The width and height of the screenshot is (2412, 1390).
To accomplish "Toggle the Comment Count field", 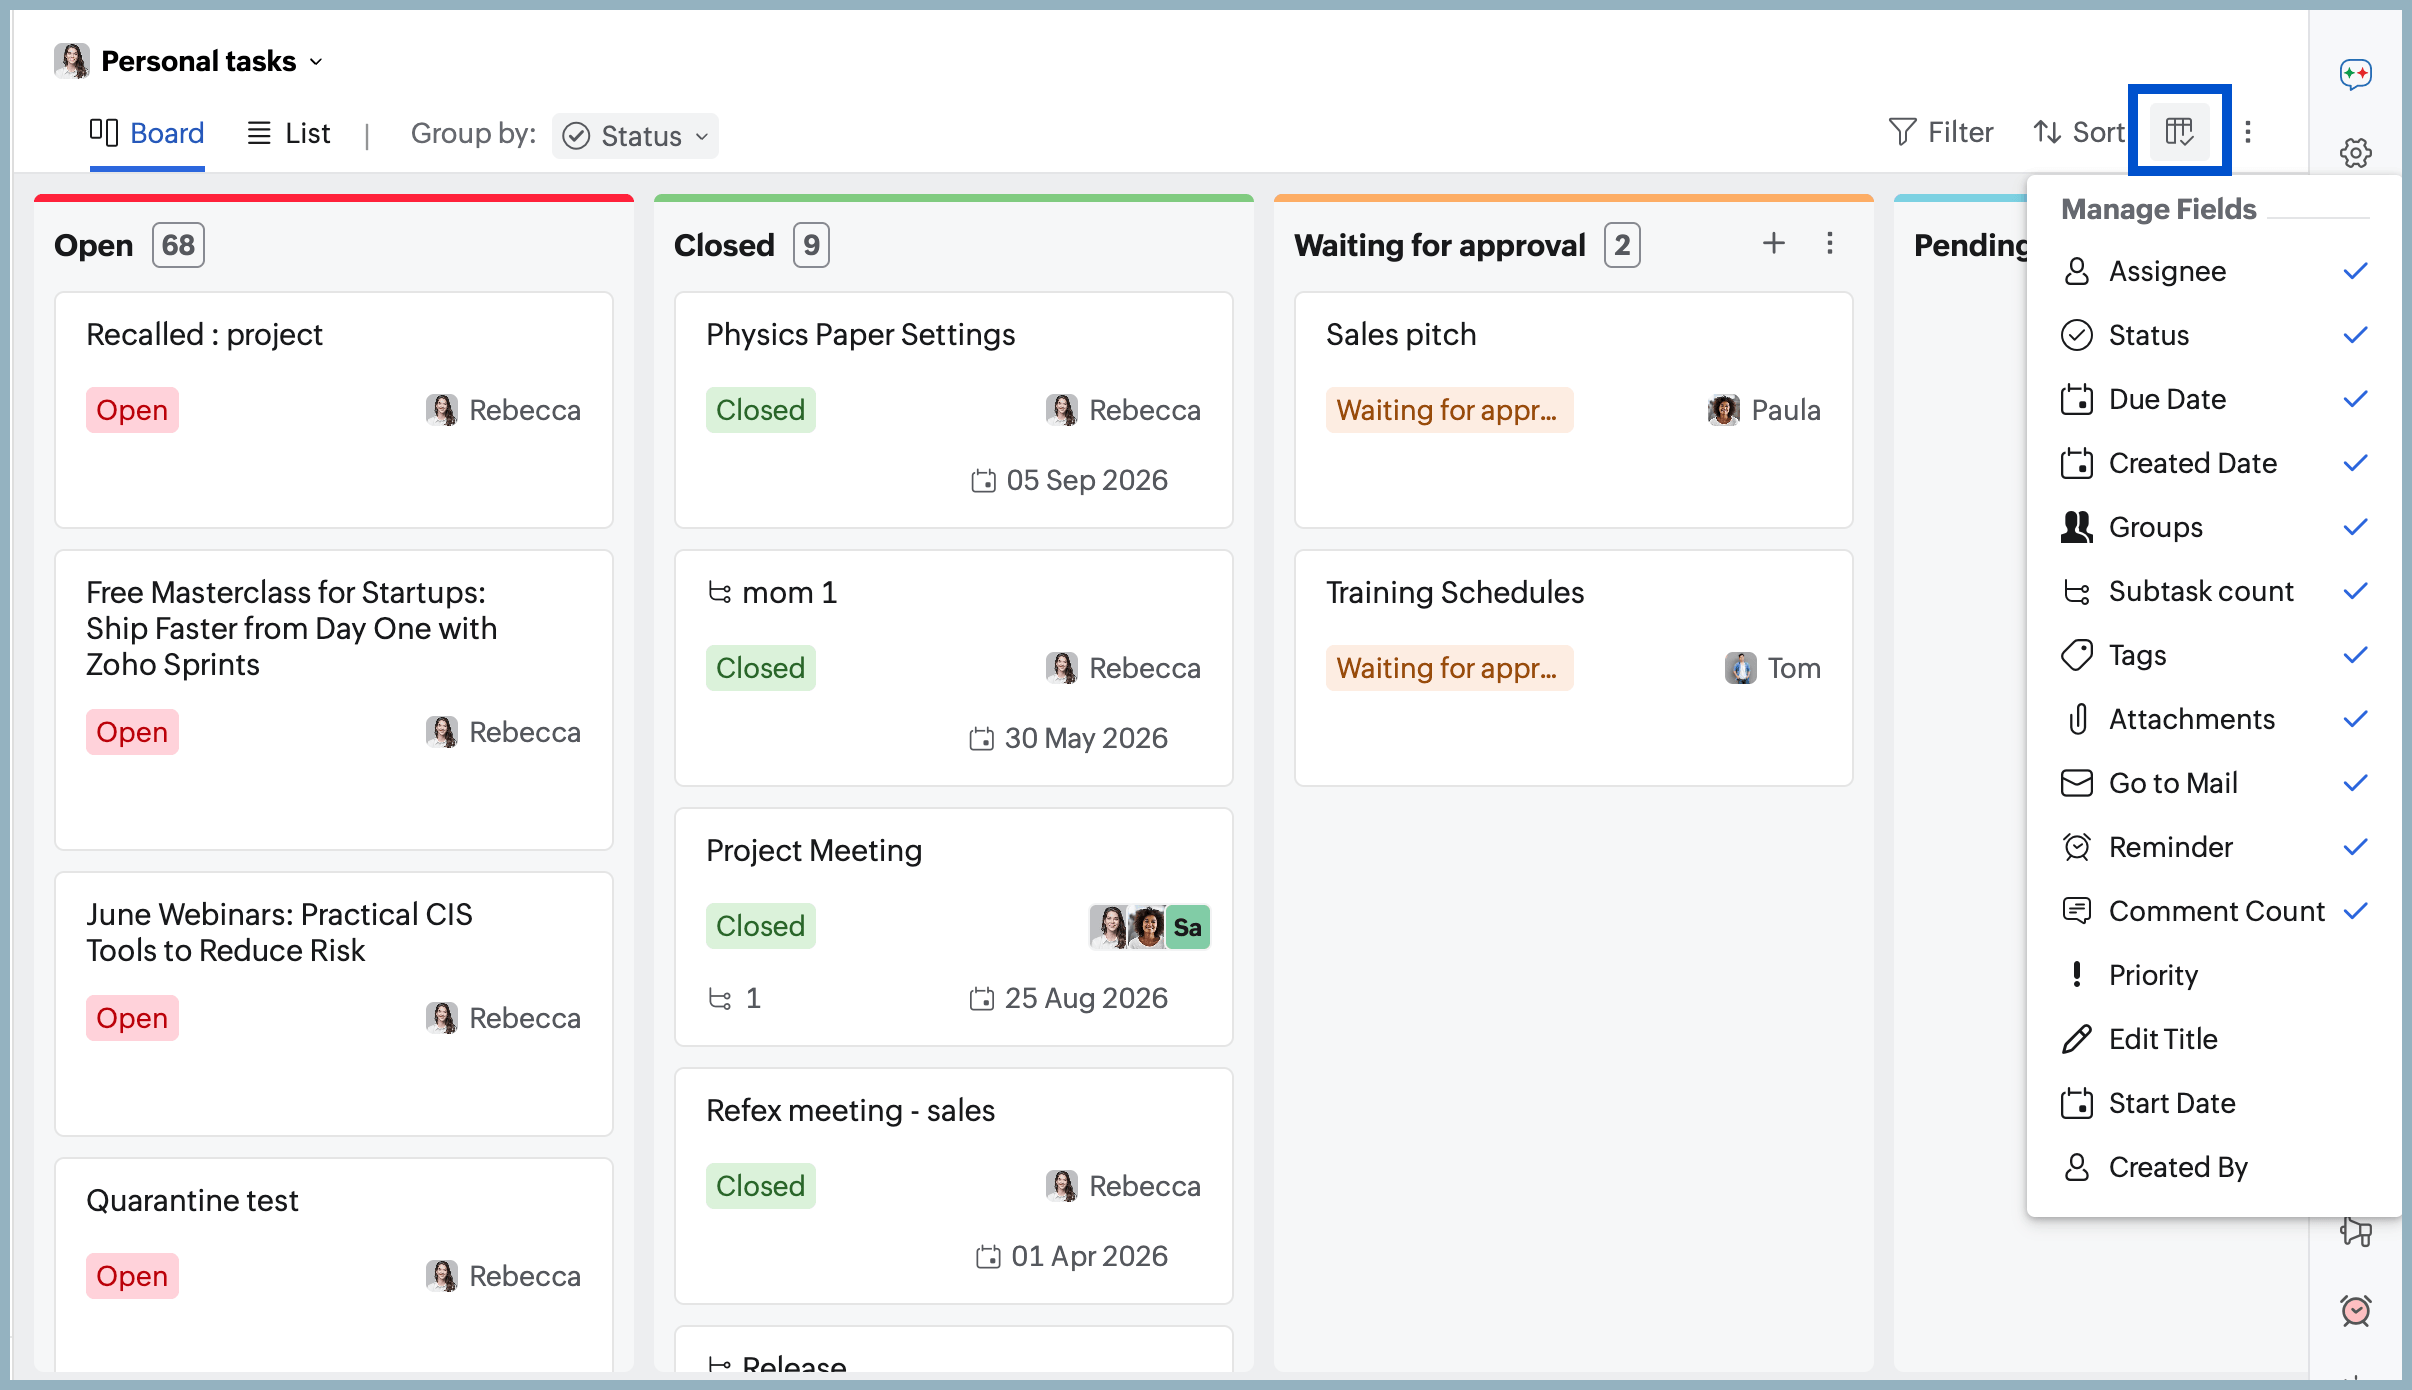I will click(2214, 911).
